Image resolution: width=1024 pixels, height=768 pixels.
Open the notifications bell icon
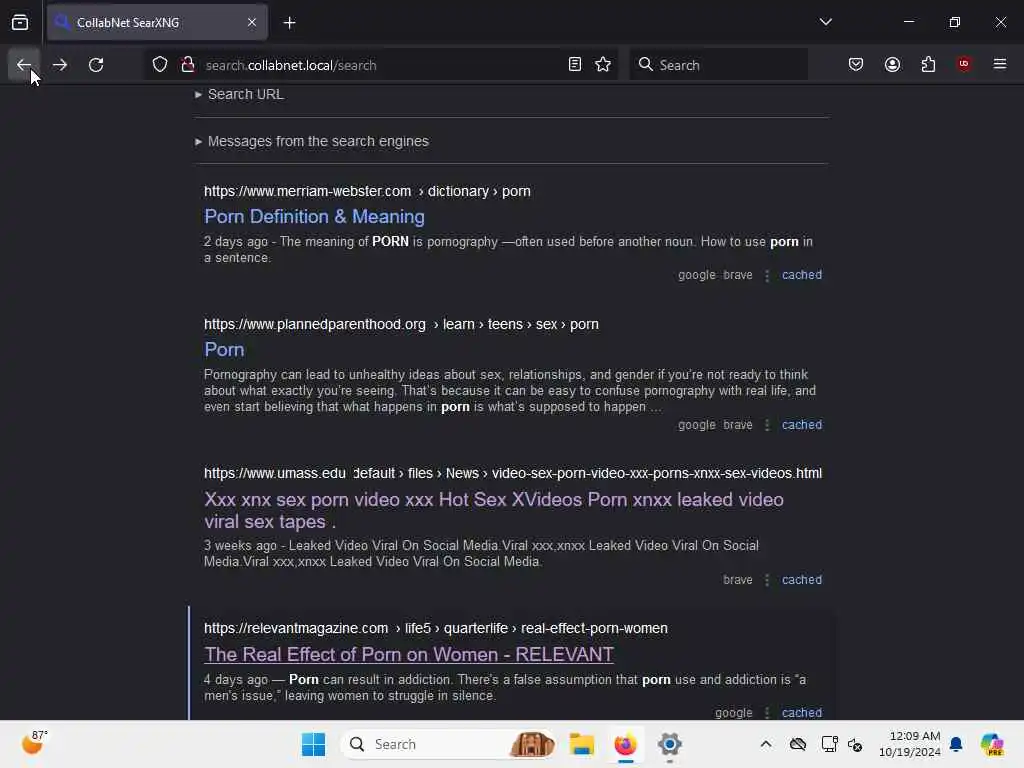(956, 744)
